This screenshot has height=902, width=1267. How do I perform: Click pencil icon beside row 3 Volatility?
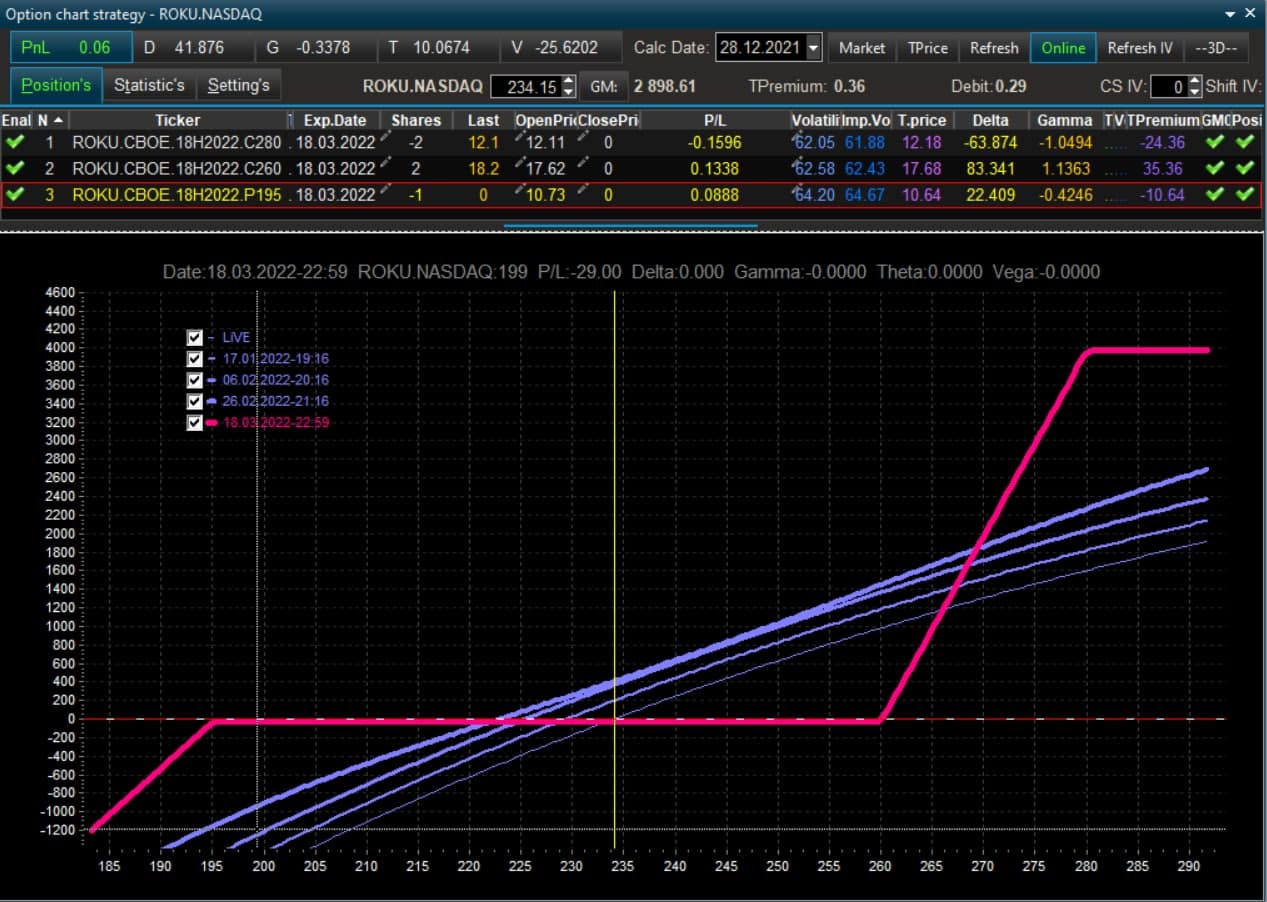[797, 189]
